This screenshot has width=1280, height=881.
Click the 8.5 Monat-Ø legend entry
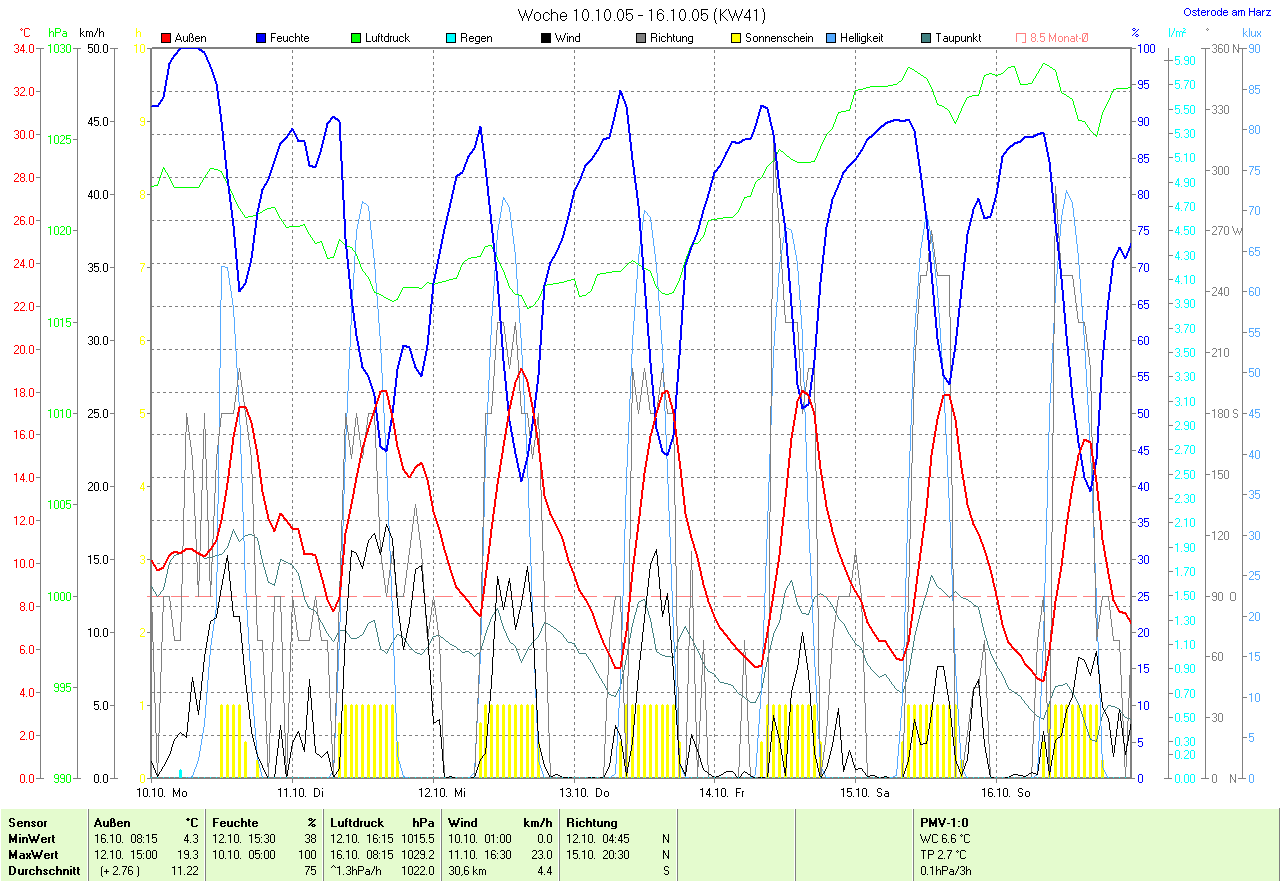tap(1052, 38)
